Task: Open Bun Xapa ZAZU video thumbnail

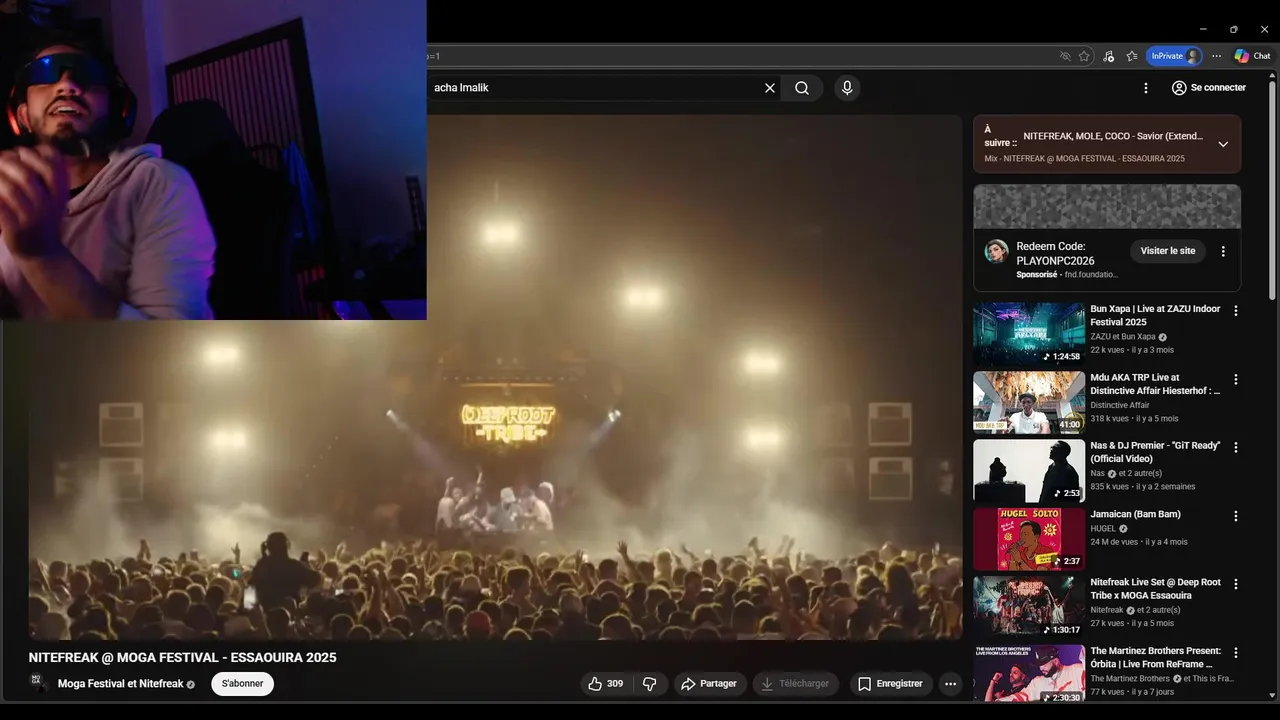Action: click(1029, 334)
